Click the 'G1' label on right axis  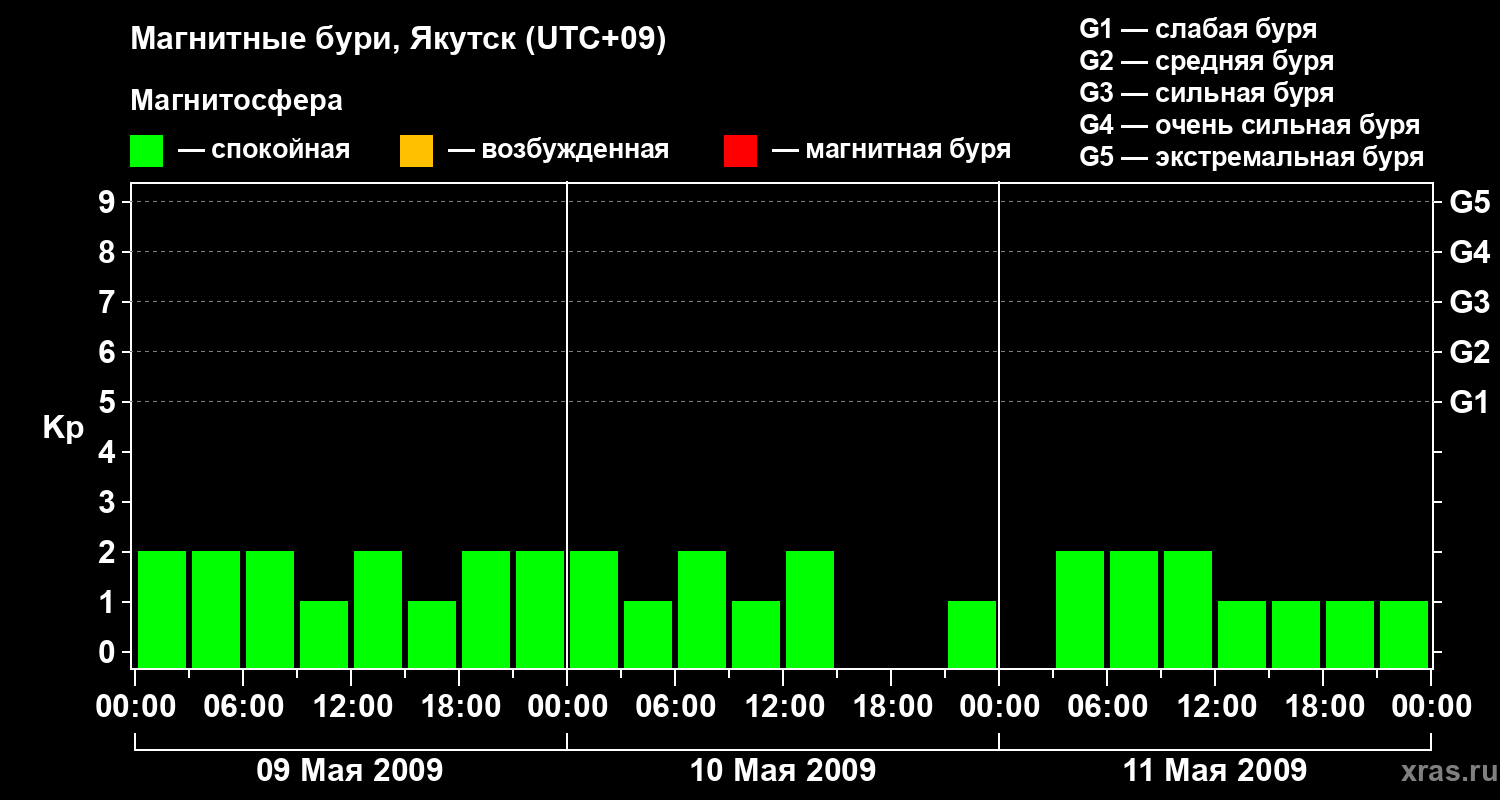coord(1469,402)
